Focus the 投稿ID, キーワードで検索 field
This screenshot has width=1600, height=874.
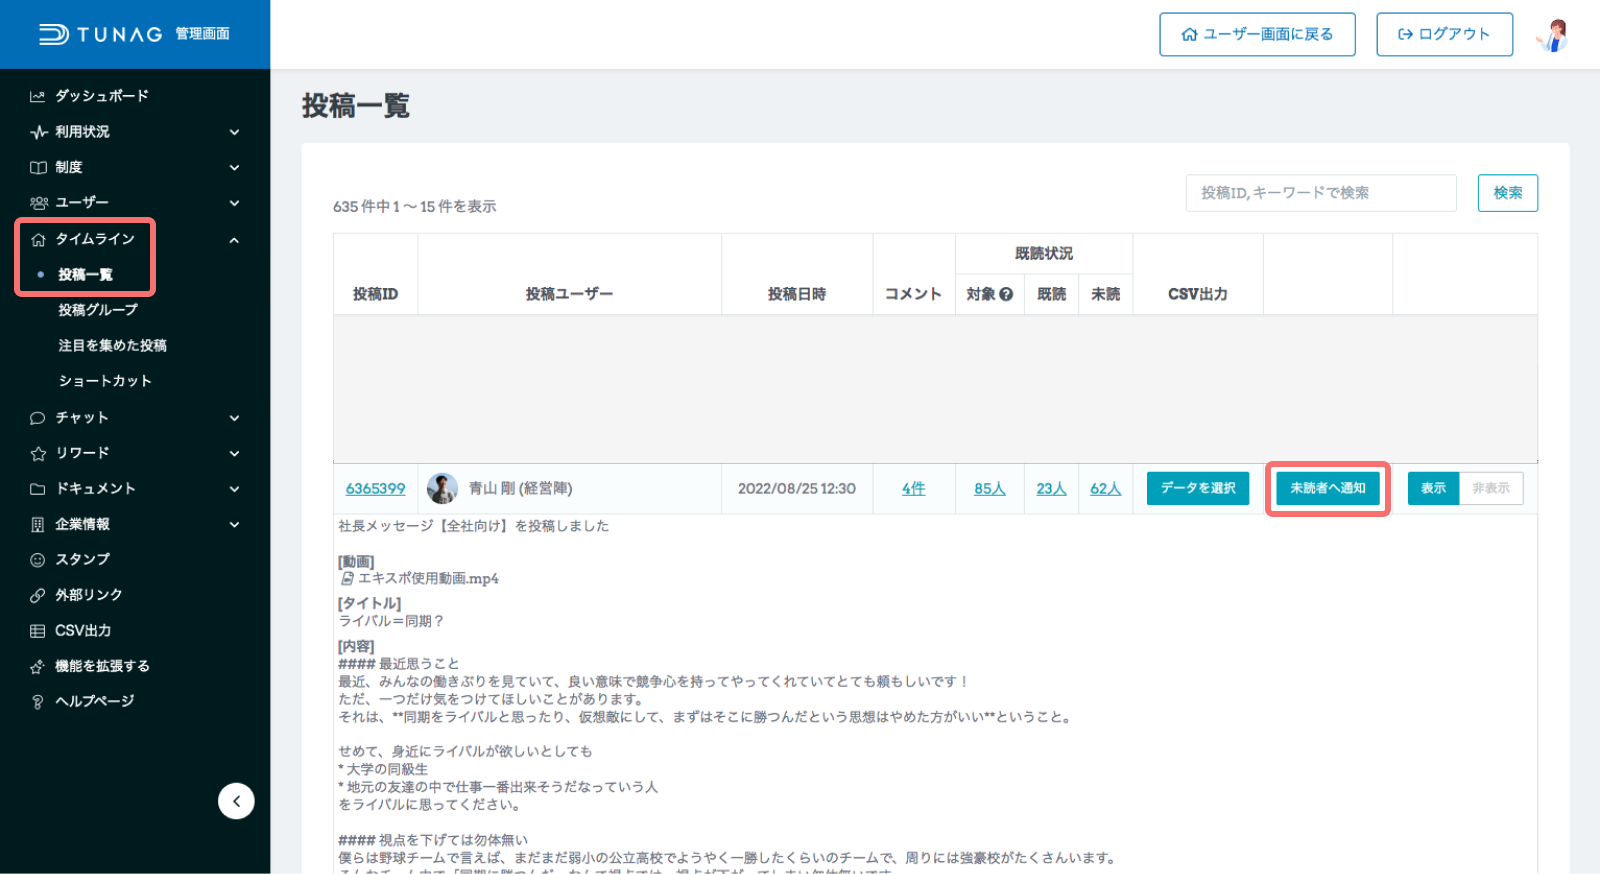1320,193
